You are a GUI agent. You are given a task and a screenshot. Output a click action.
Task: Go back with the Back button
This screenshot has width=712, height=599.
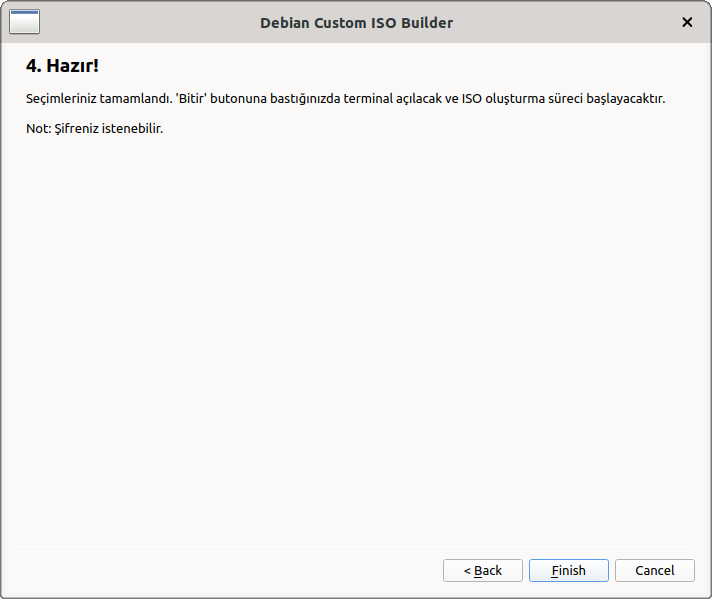482,570
